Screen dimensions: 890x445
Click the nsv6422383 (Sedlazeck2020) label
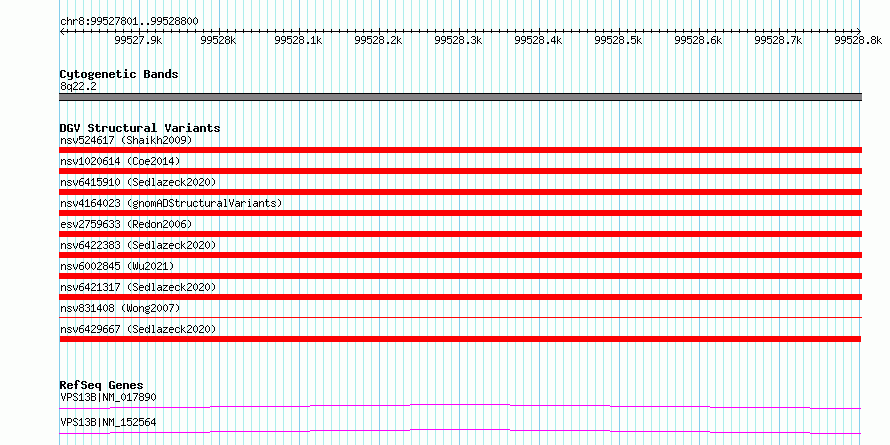[x=138, y=245]
